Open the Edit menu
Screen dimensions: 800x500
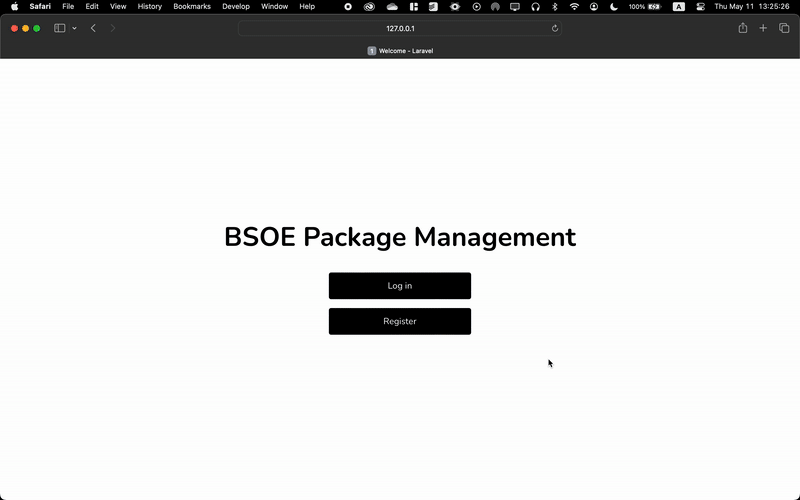(x=92, y=7)
